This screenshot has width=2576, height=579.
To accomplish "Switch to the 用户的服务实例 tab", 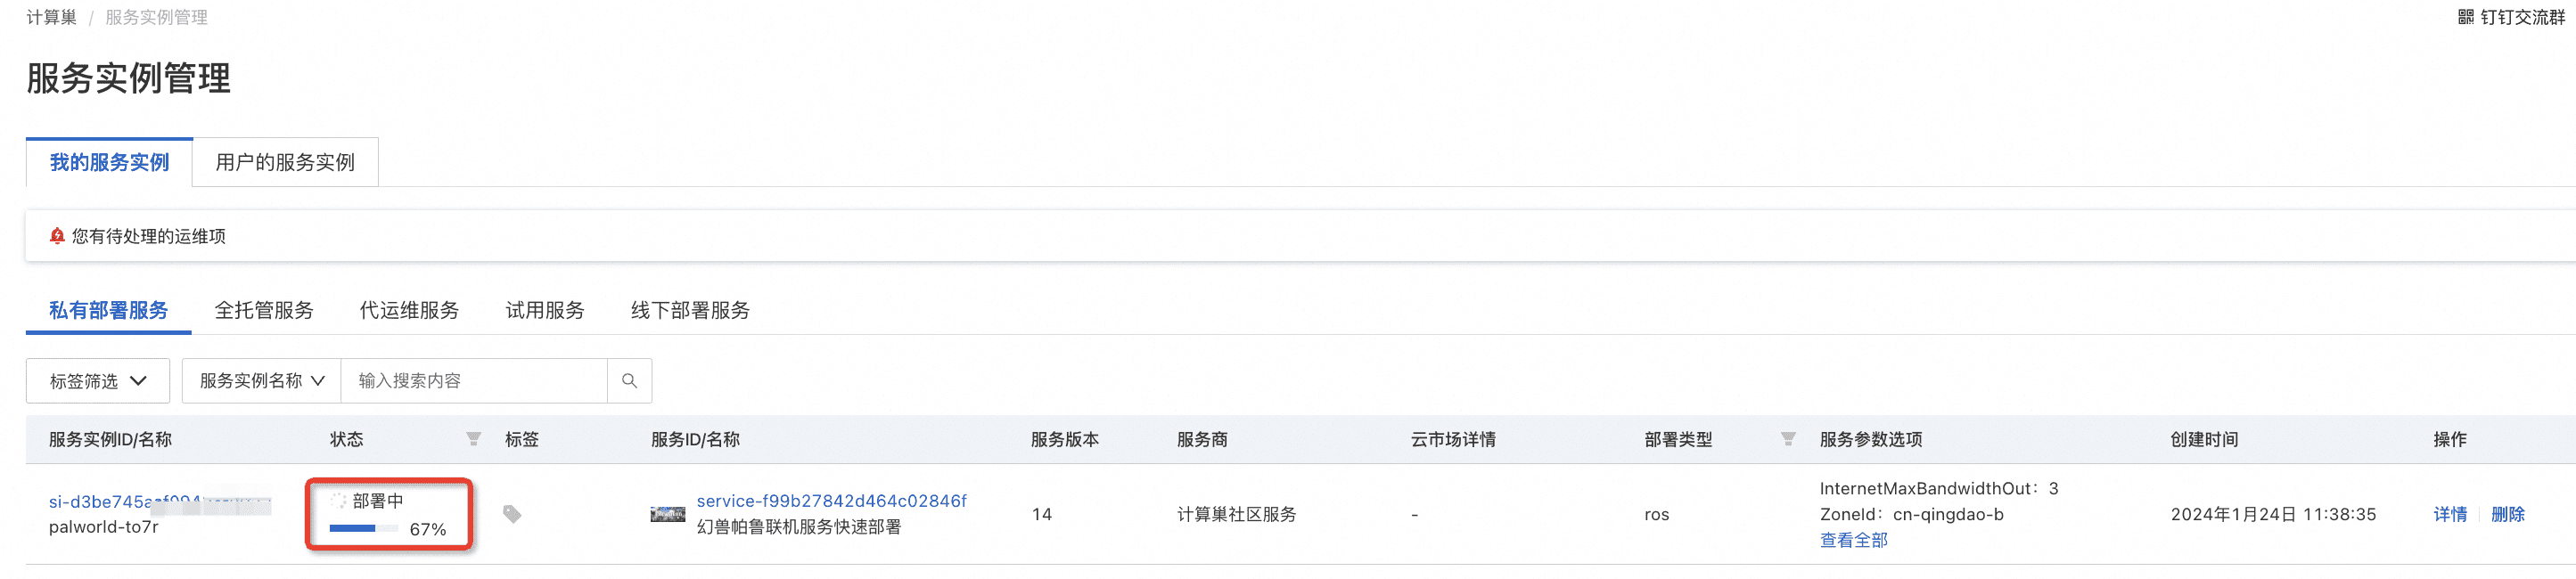I will (x=284, y=162).
